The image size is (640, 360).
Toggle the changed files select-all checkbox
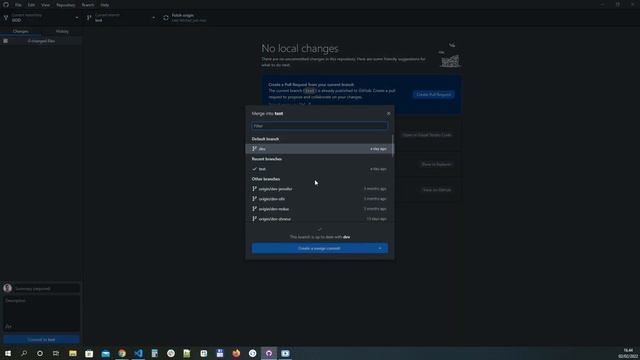[6, 41]
